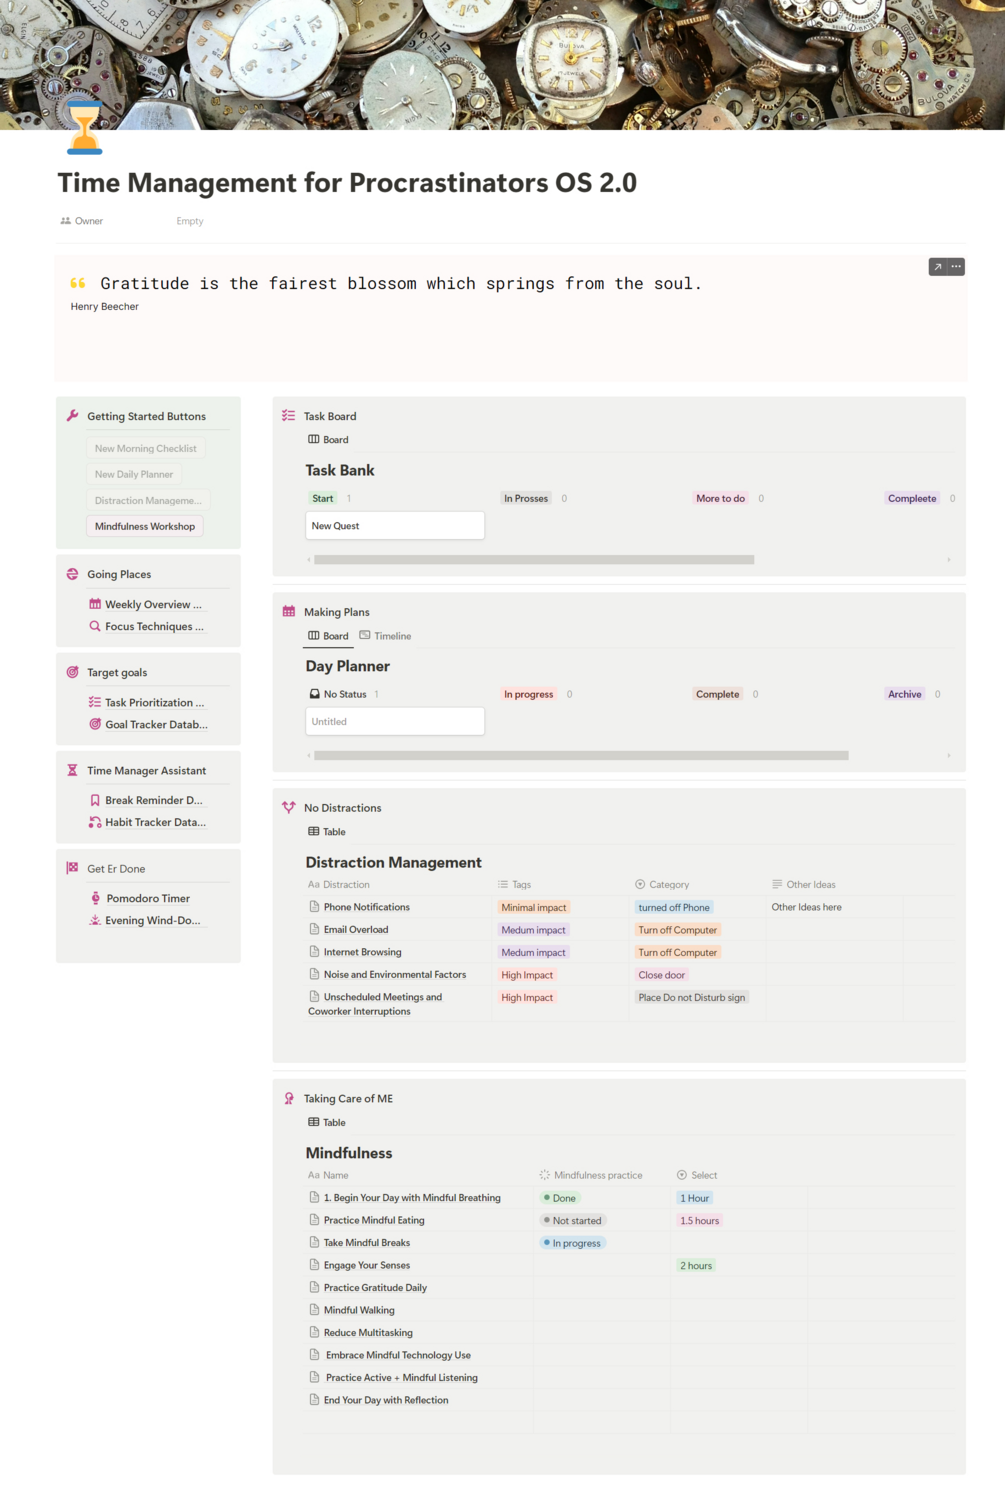Viewport: 1005px width, 1500px height.
Task: Open the 1 Hour select dropdown
Action: point(694,1198)
